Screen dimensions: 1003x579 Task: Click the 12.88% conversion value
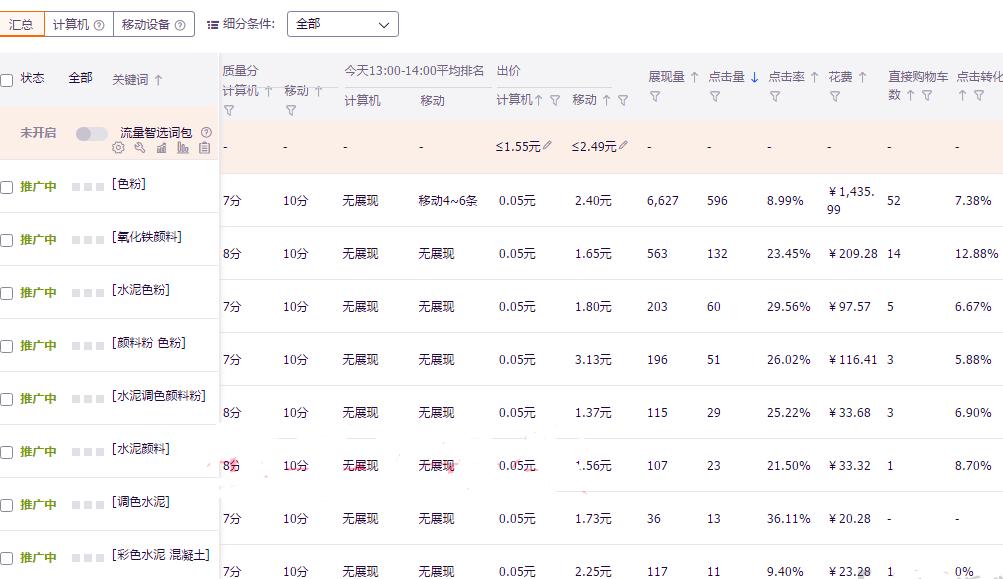click(976, 254)
